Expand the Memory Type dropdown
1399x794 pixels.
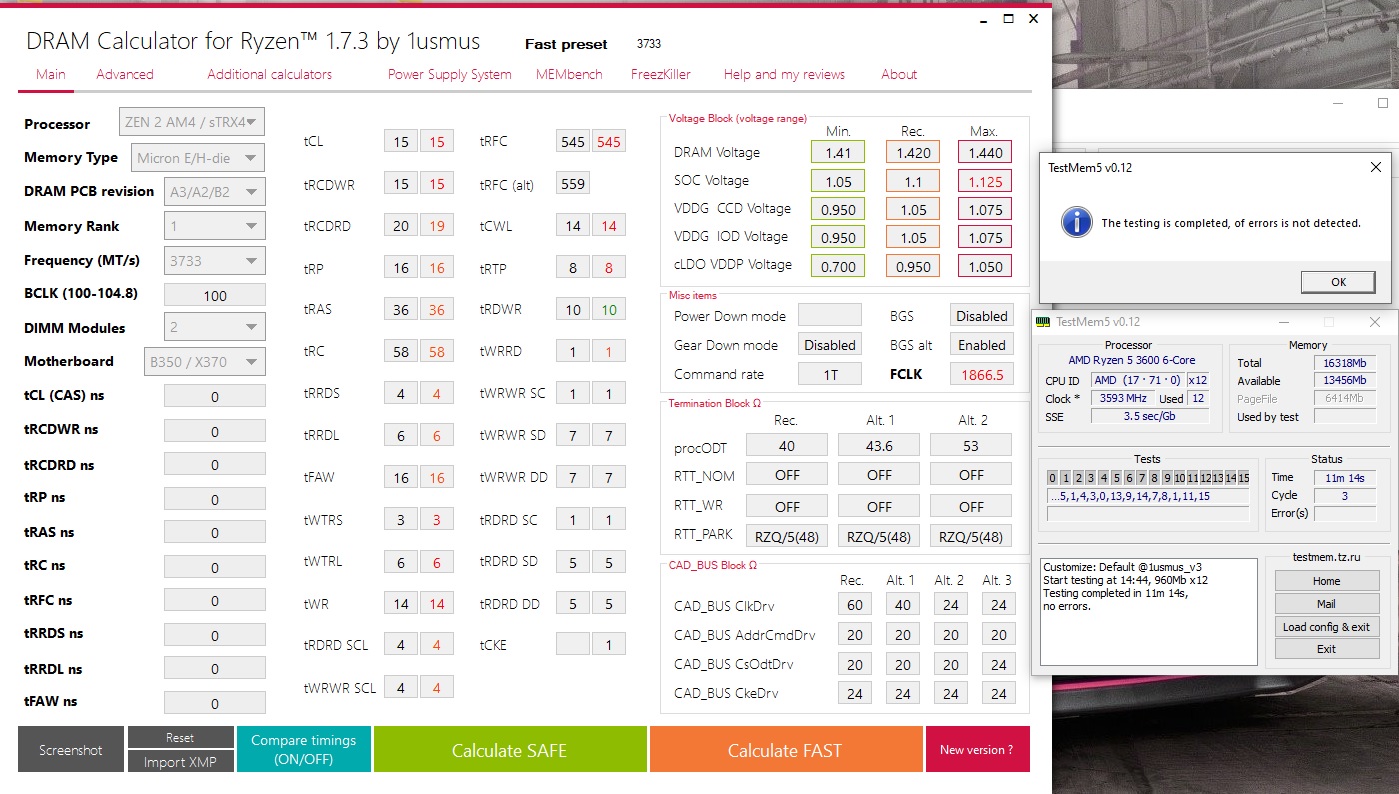(x=198, y=158)
